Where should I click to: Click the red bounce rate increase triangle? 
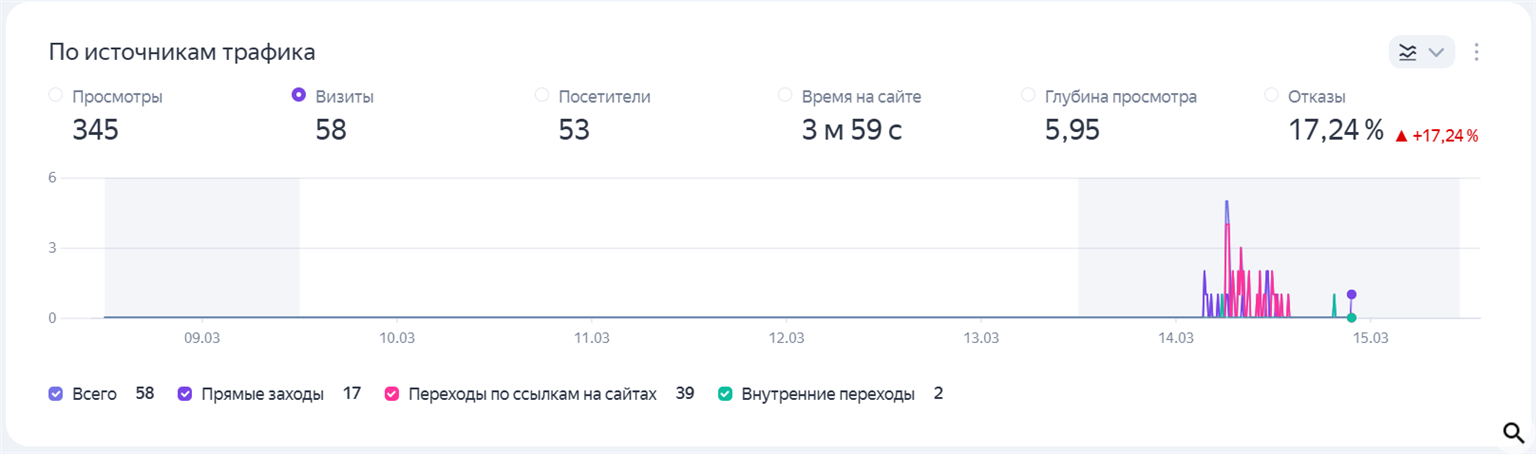(x=1401, y=135)
